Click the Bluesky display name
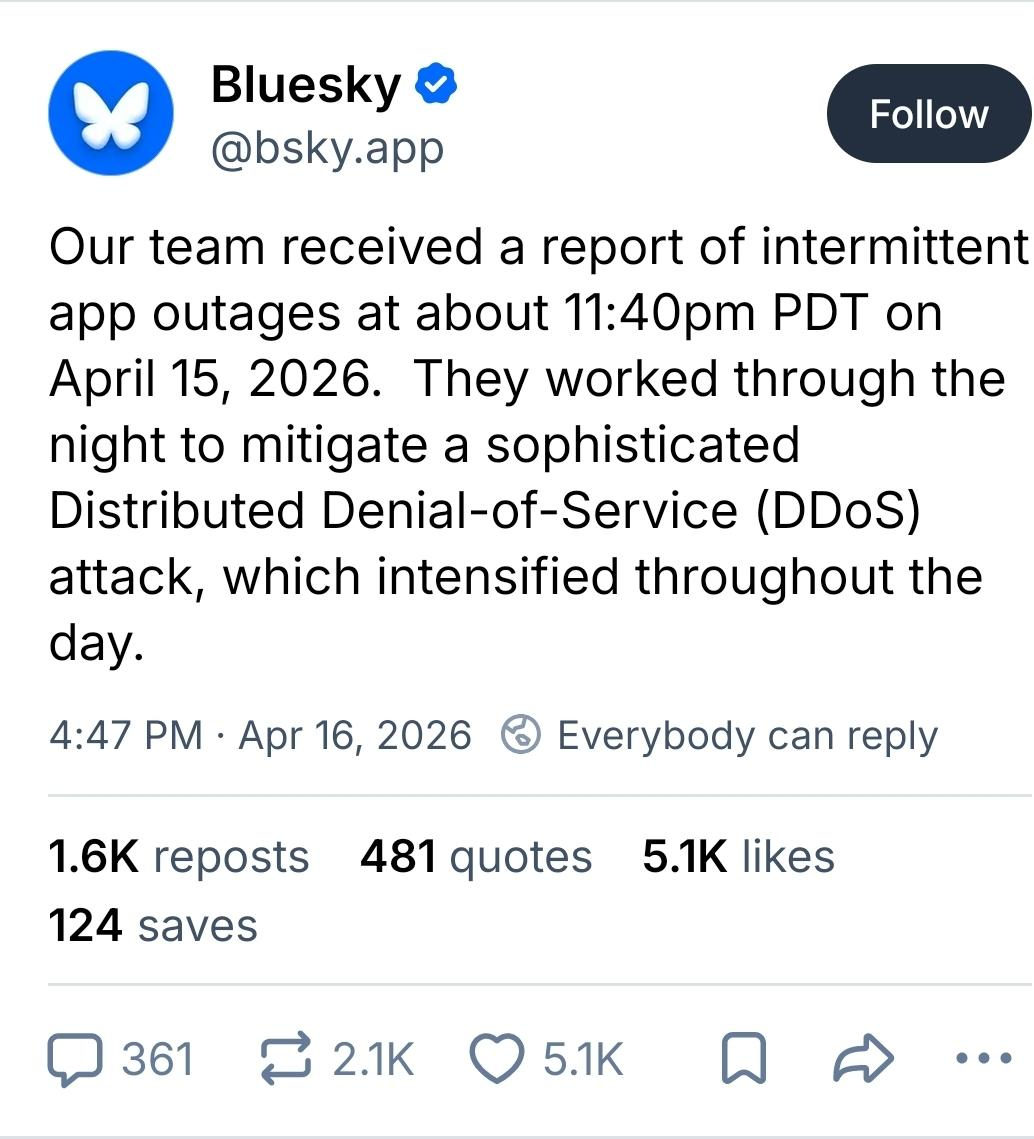Image resolution: width=1034 pixels, height=1139 pixels. point(305,86)
